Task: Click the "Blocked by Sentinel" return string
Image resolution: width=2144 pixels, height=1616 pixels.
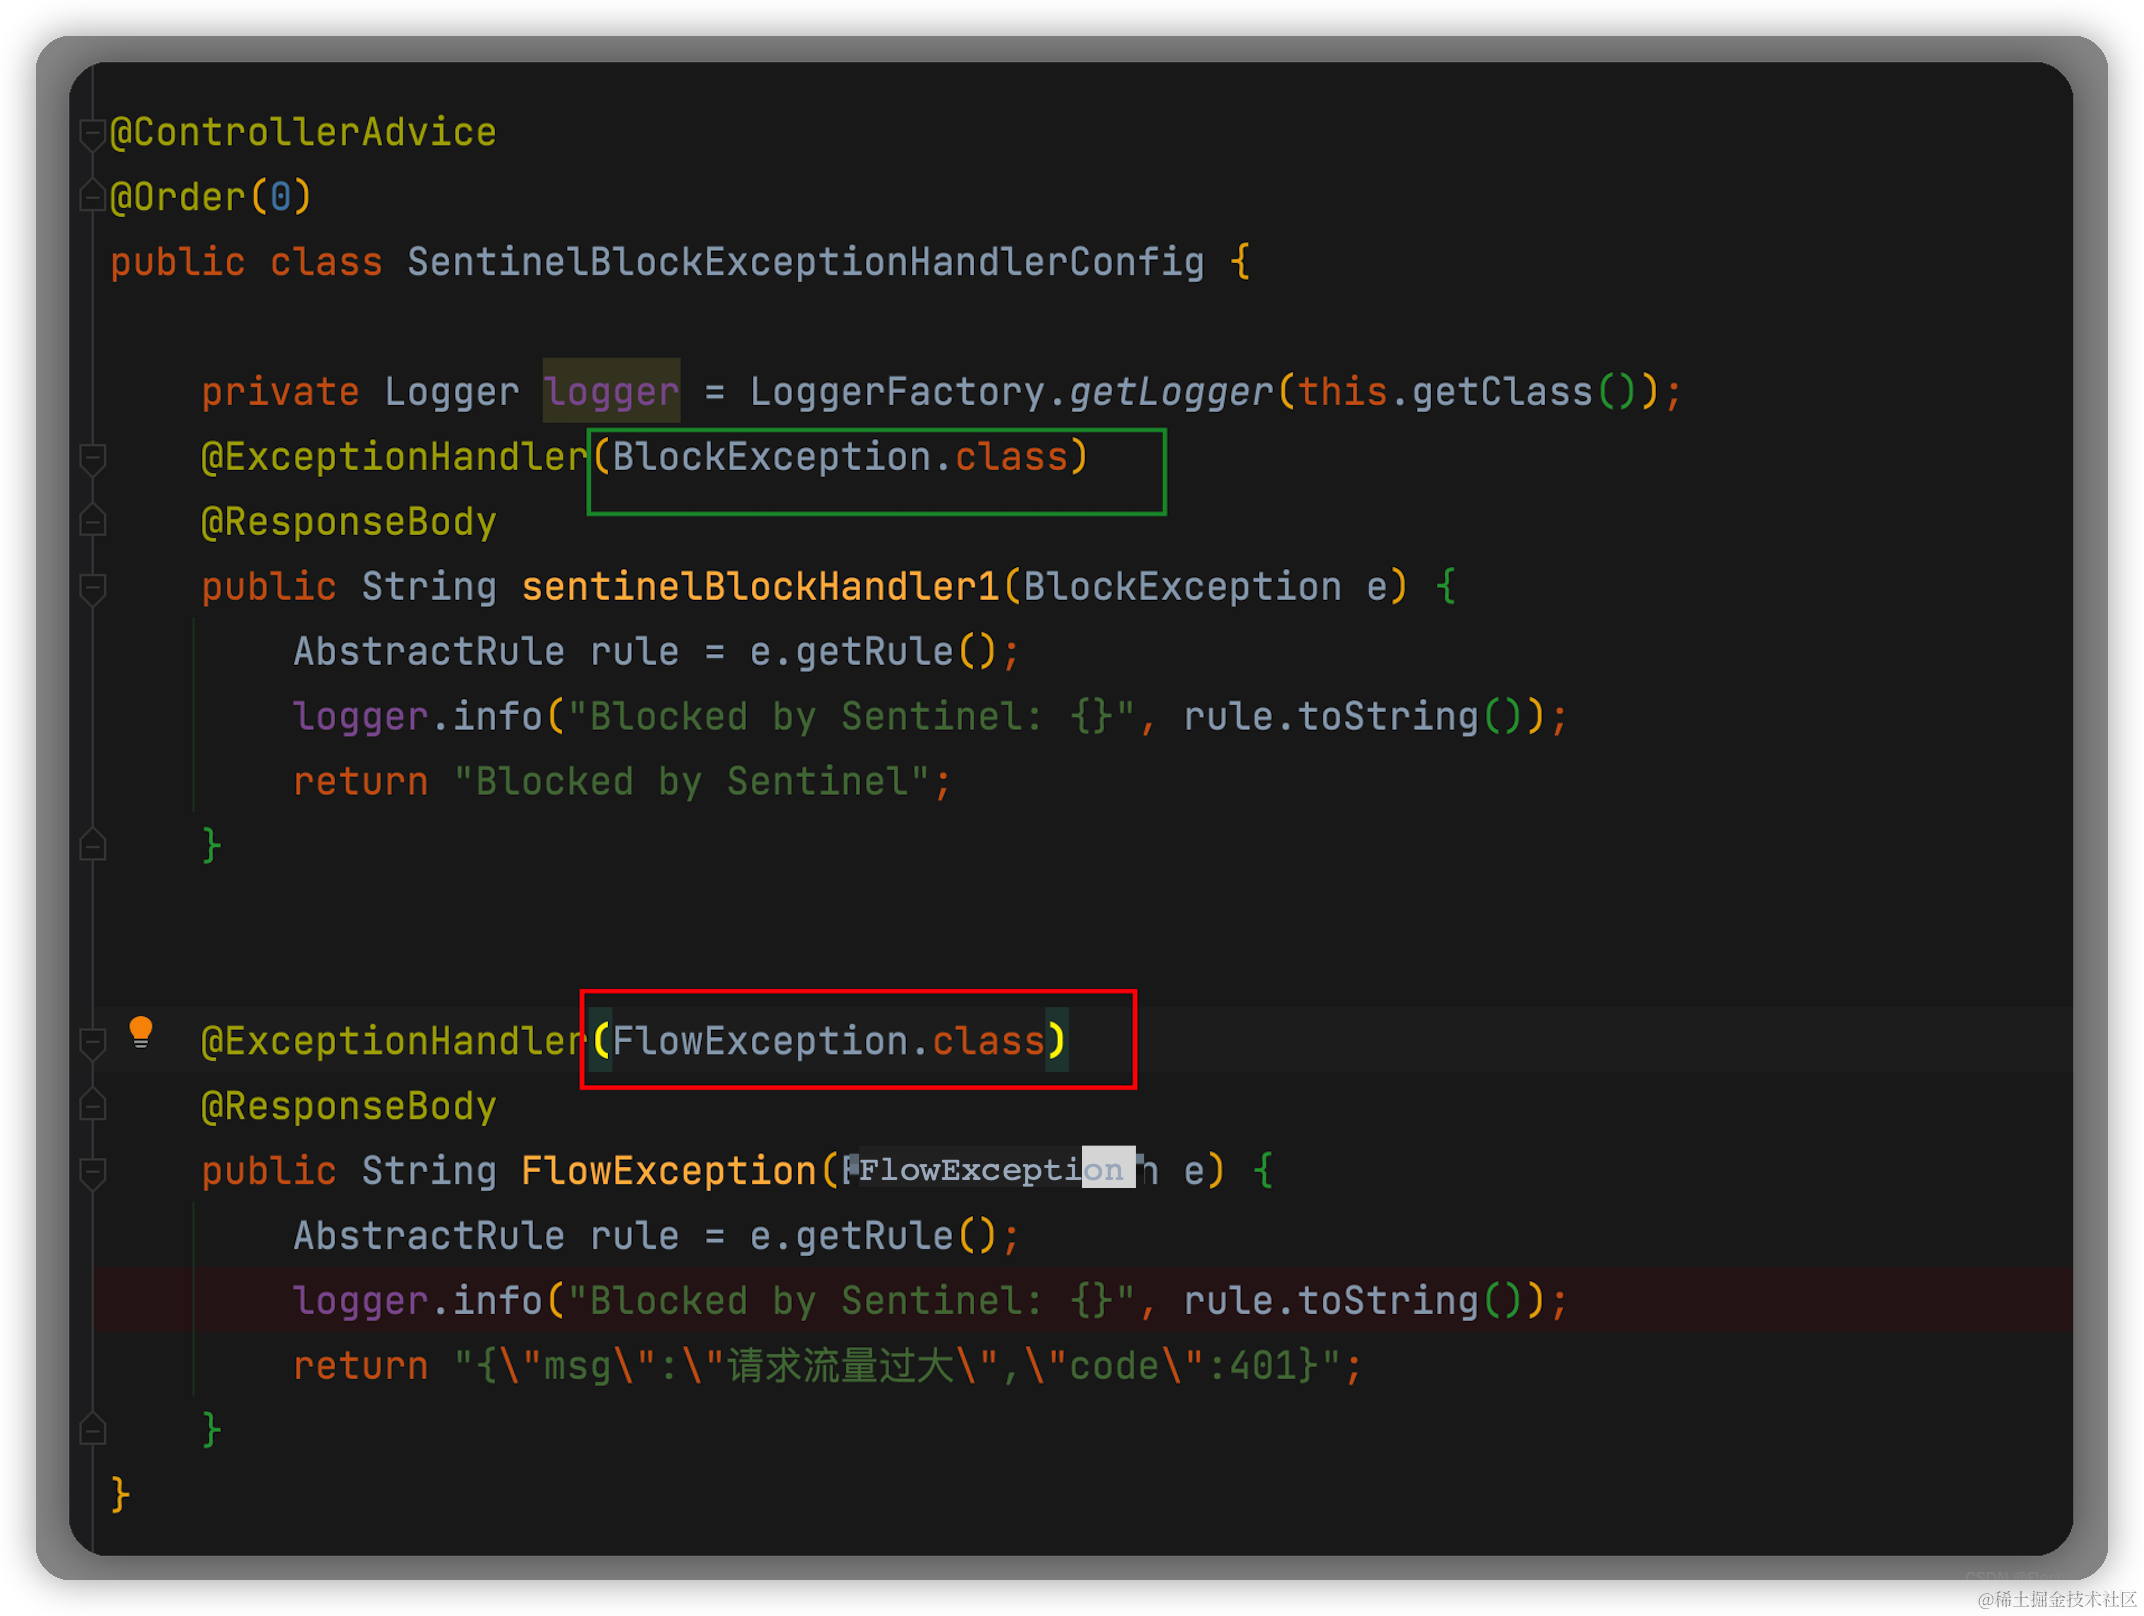Action: click(x=692, y=782)
